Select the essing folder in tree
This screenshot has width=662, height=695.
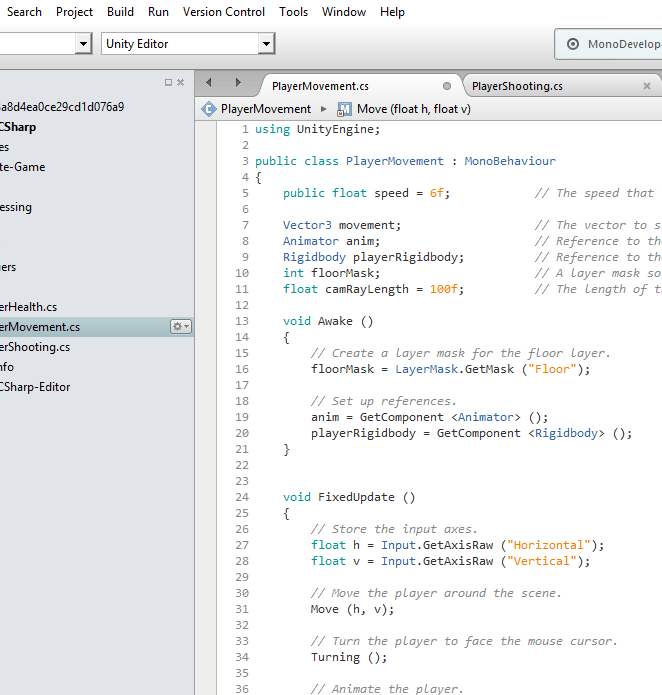pos(16,207)
